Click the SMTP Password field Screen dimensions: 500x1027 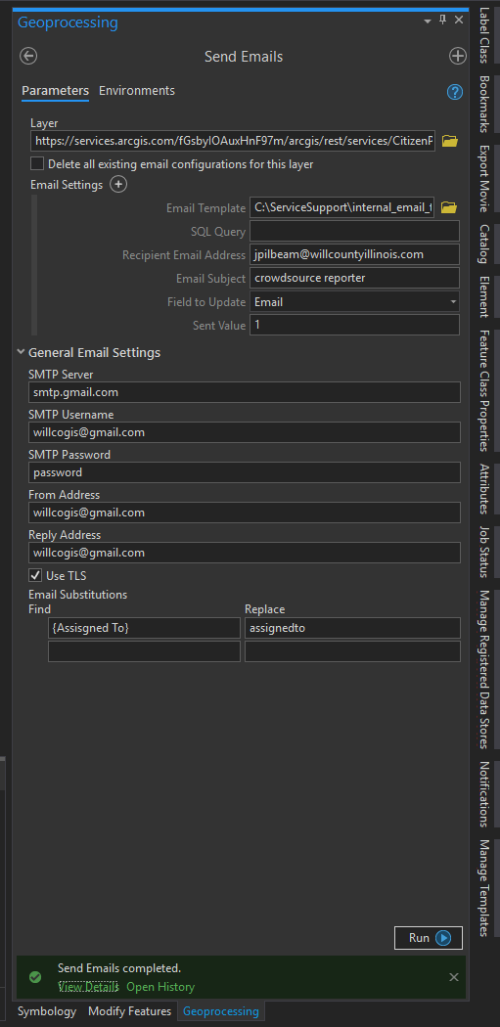pyautogui.click(x=244, y=472)
